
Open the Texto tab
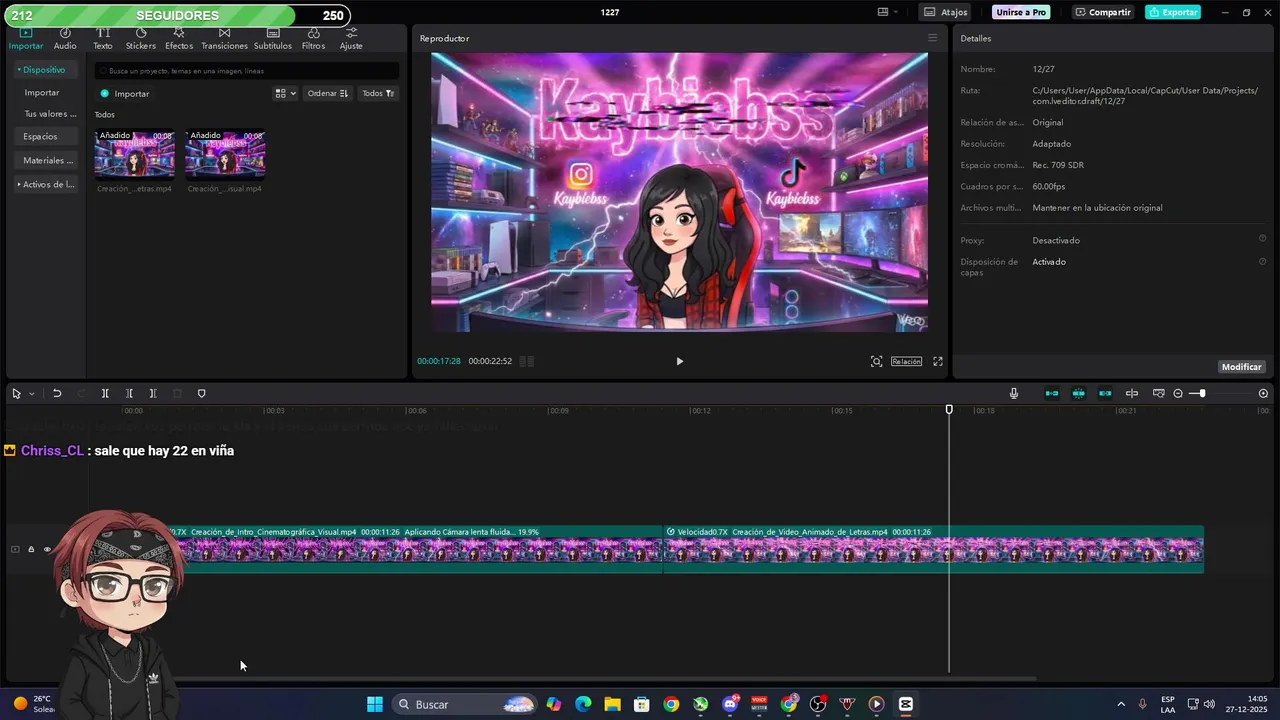click(103, 39)
